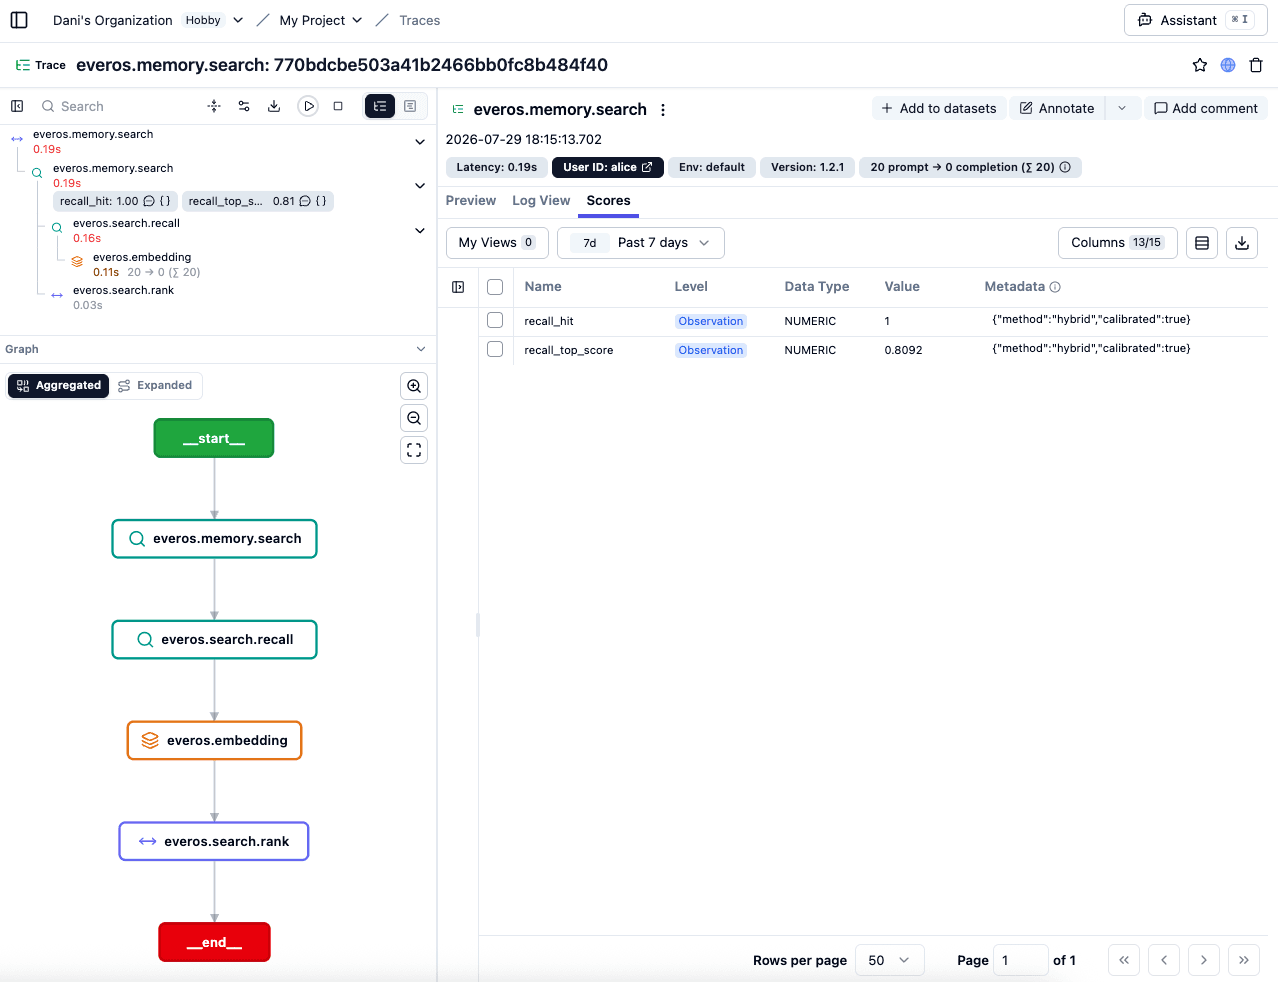Fit graph to view
Image resolution: width=1278 pixels, height=982 pixels.
(414, 450)
